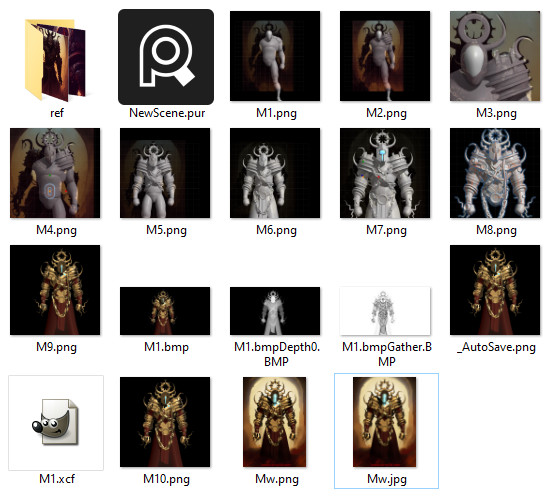
Task: Select the M1.bmpGather.BMP thumbnail
Action: click(385, 311)
